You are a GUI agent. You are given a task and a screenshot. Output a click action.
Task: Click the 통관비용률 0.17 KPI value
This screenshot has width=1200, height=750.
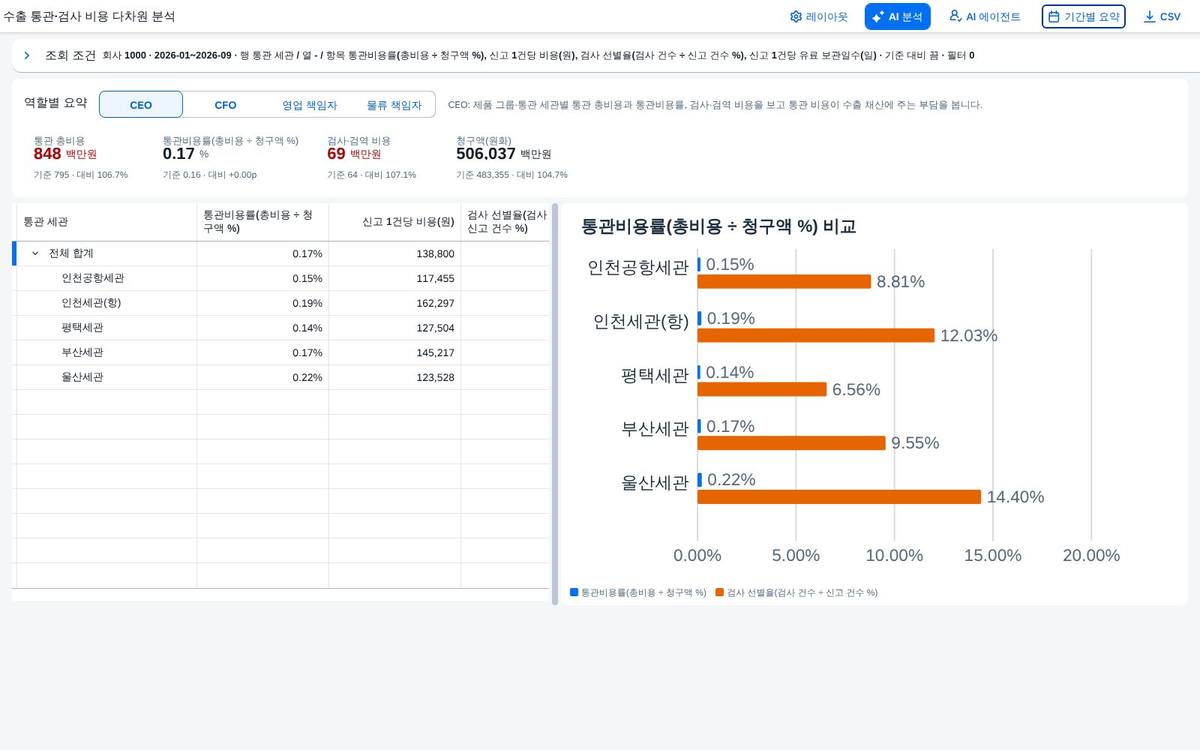click(x=179, y=154)
